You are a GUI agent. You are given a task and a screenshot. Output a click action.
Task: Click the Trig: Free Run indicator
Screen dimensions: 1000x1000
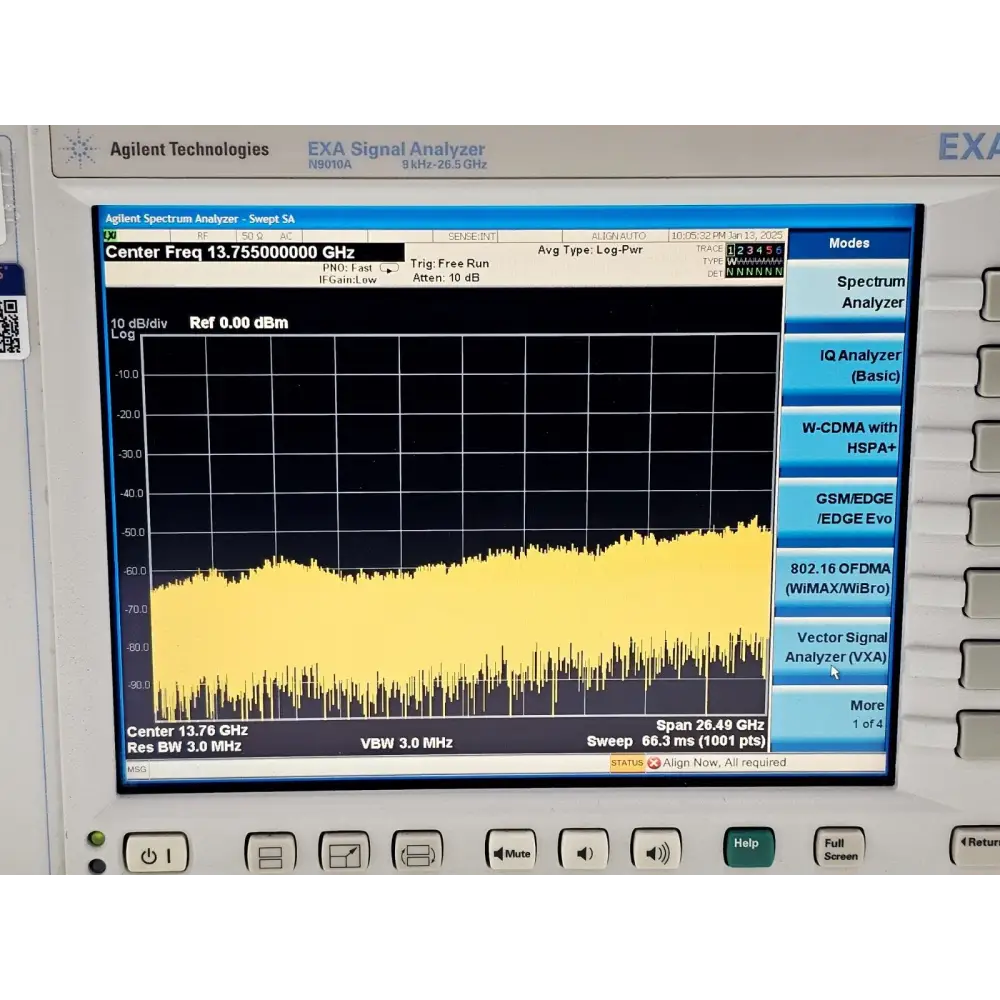pyautogui.click(x=450, y=263)
